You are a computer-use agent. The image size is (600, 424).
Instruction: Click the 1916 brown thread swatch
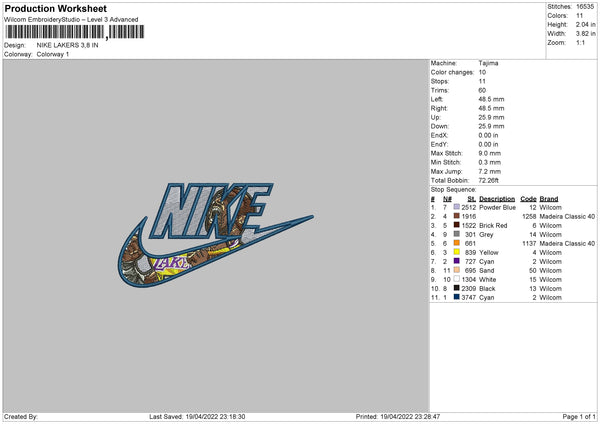(457, 216)
